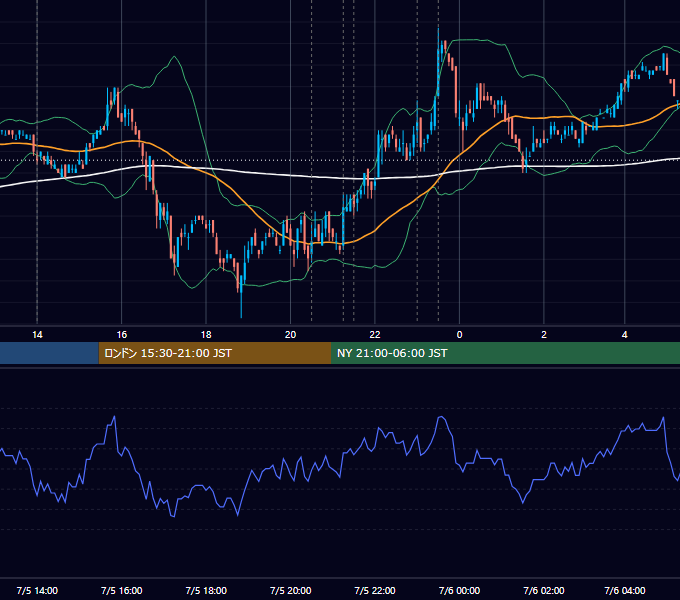Click the blue session bar before ロンドン
Image resolution: width=680 pixels, height=600 pixels.
pyautogui.click(x=49, y=353)
